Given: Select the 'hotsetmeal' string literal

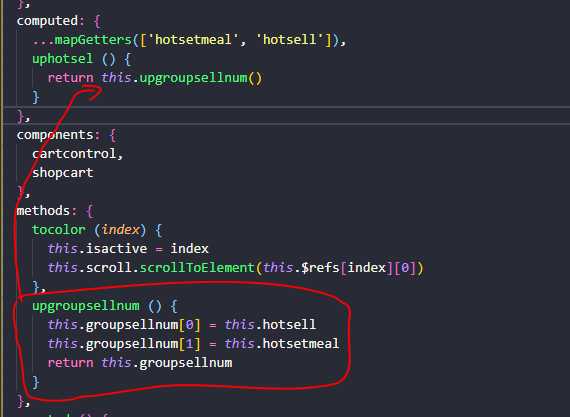Looking at the screenshot, I should 193,40.
